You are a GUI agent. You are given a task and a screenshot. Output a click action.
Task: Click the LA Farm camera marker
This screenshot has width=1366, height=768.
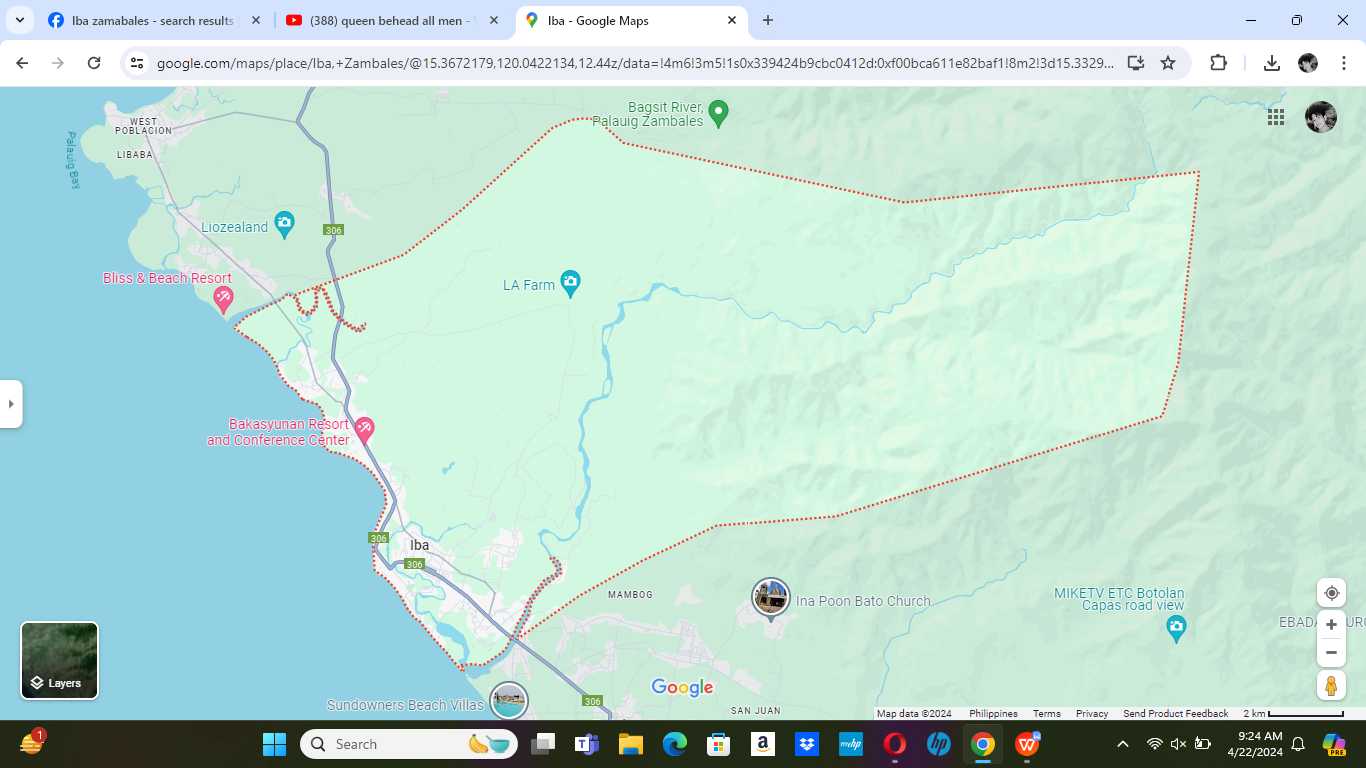pyautogui.click(x=570, y=283)
